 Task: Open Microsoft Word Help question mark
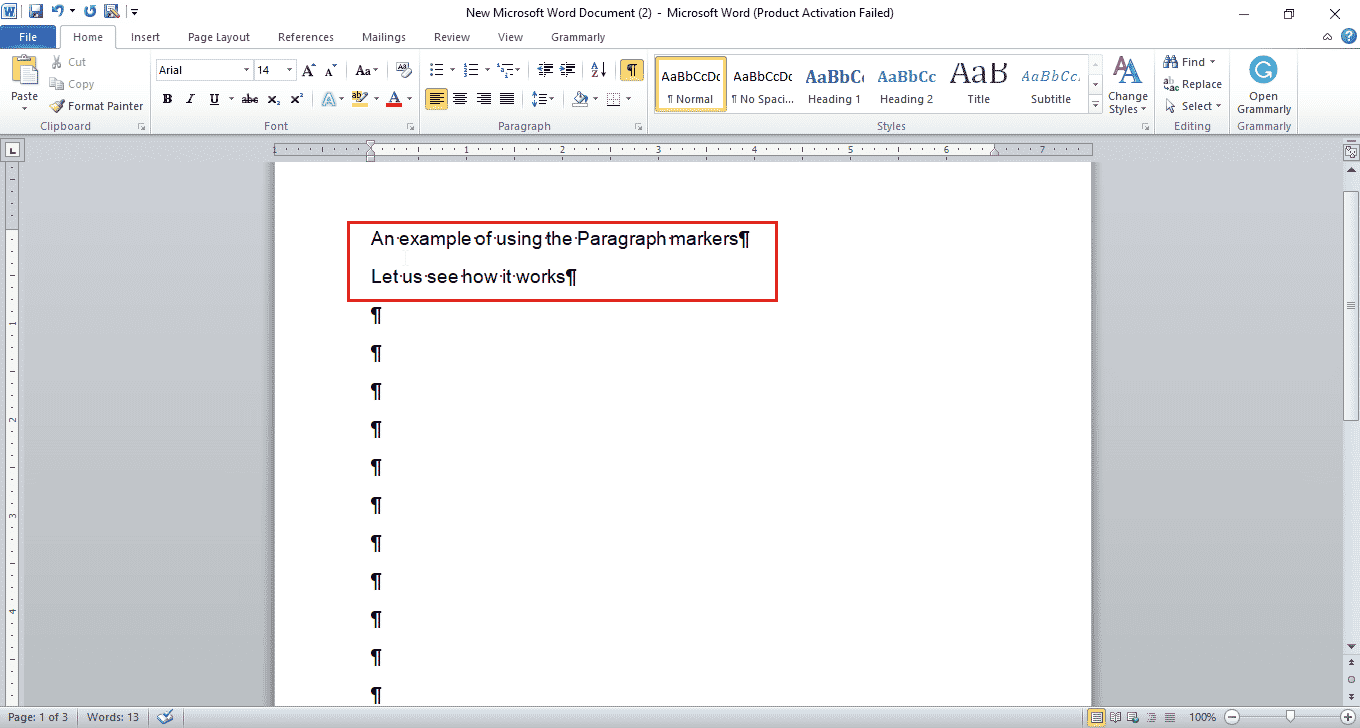point(1347,37)
